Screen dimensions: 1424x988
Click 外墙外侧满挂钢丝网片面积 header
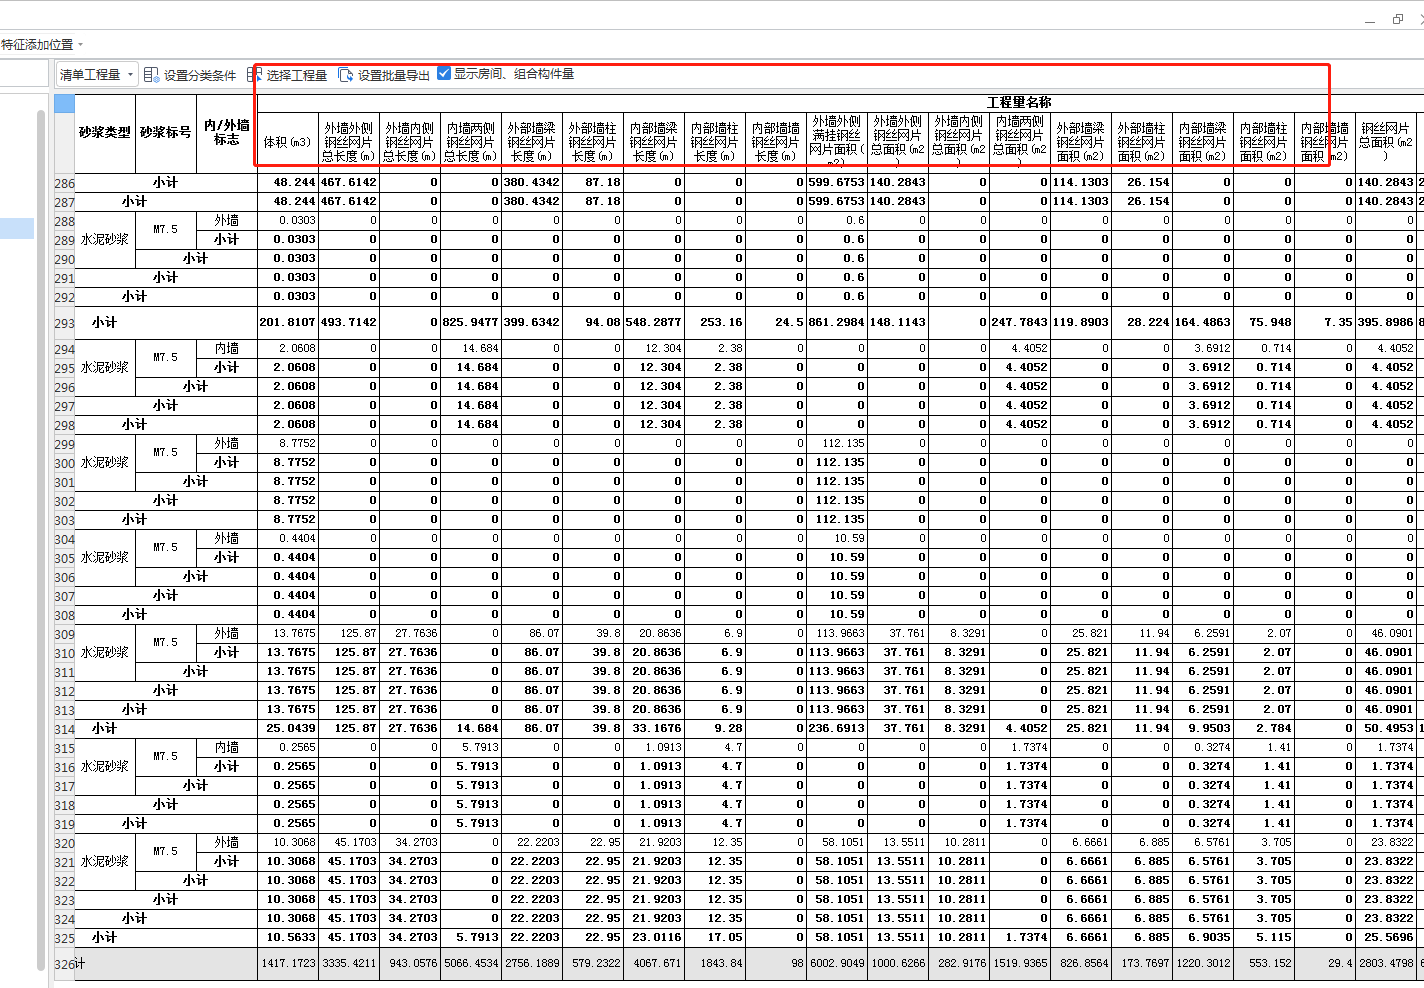click(x=837, y=142)
